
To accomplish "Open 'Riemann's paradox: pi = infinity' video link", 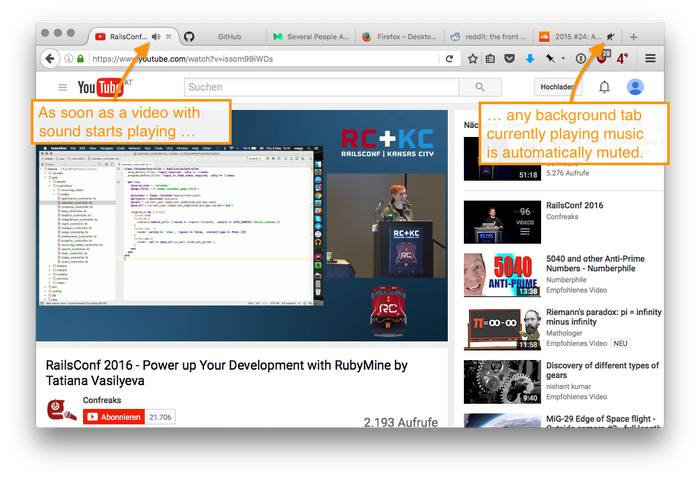I will pyautogui.click(x=604, y=317).
